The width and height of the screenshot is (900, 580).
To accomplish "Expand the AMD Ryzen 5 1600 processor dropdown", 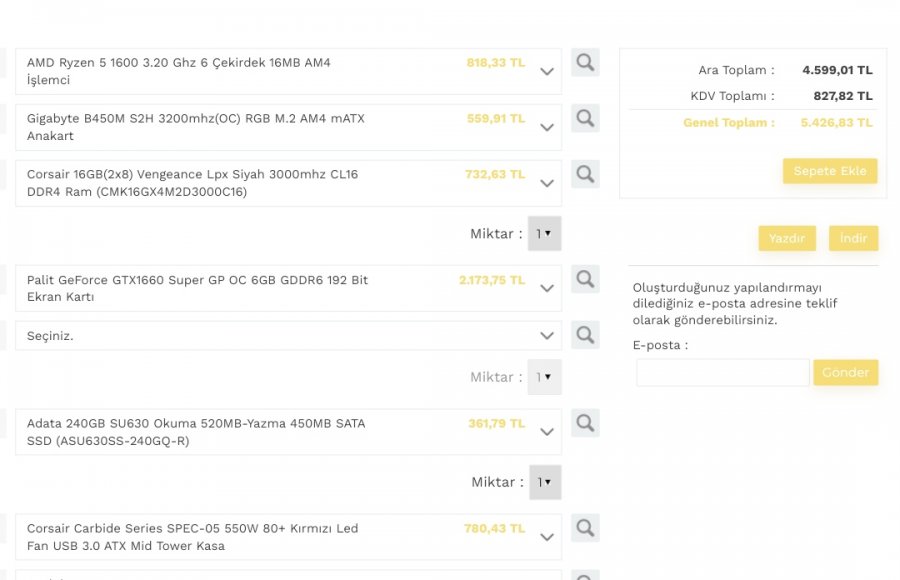I will pos(546,72).
